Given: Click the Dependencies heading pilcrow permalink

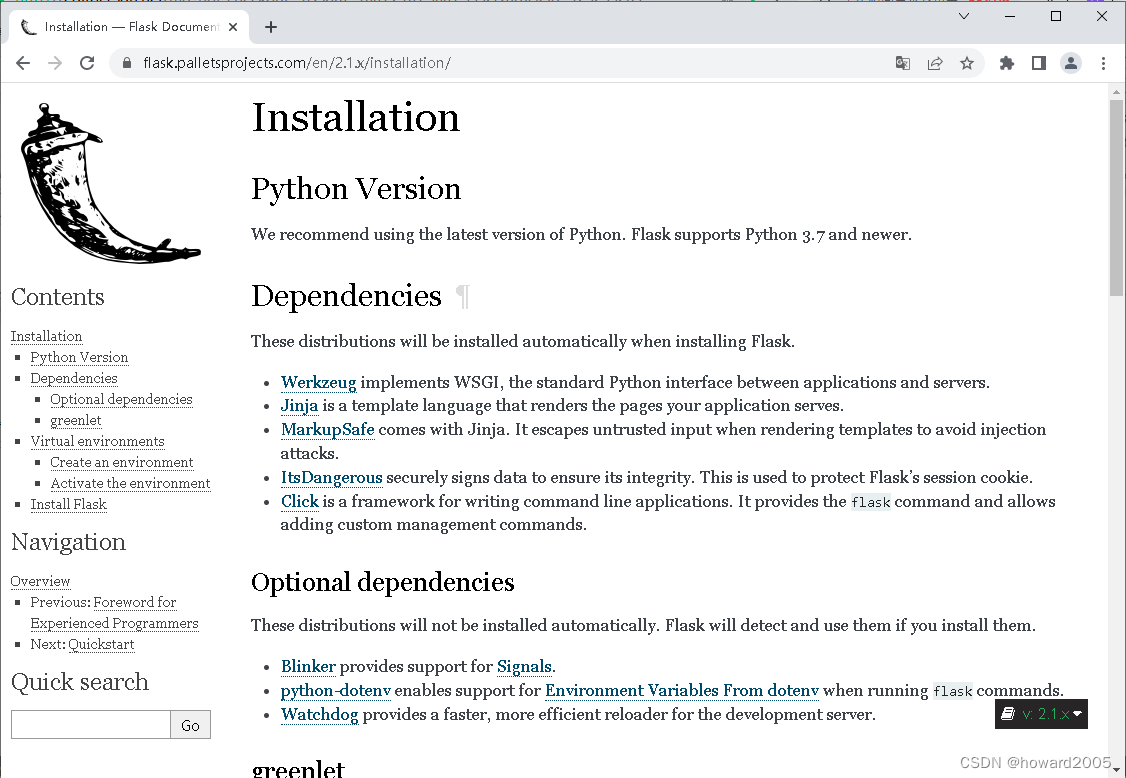Looking at the screenshot, I should tap(463, 297).
